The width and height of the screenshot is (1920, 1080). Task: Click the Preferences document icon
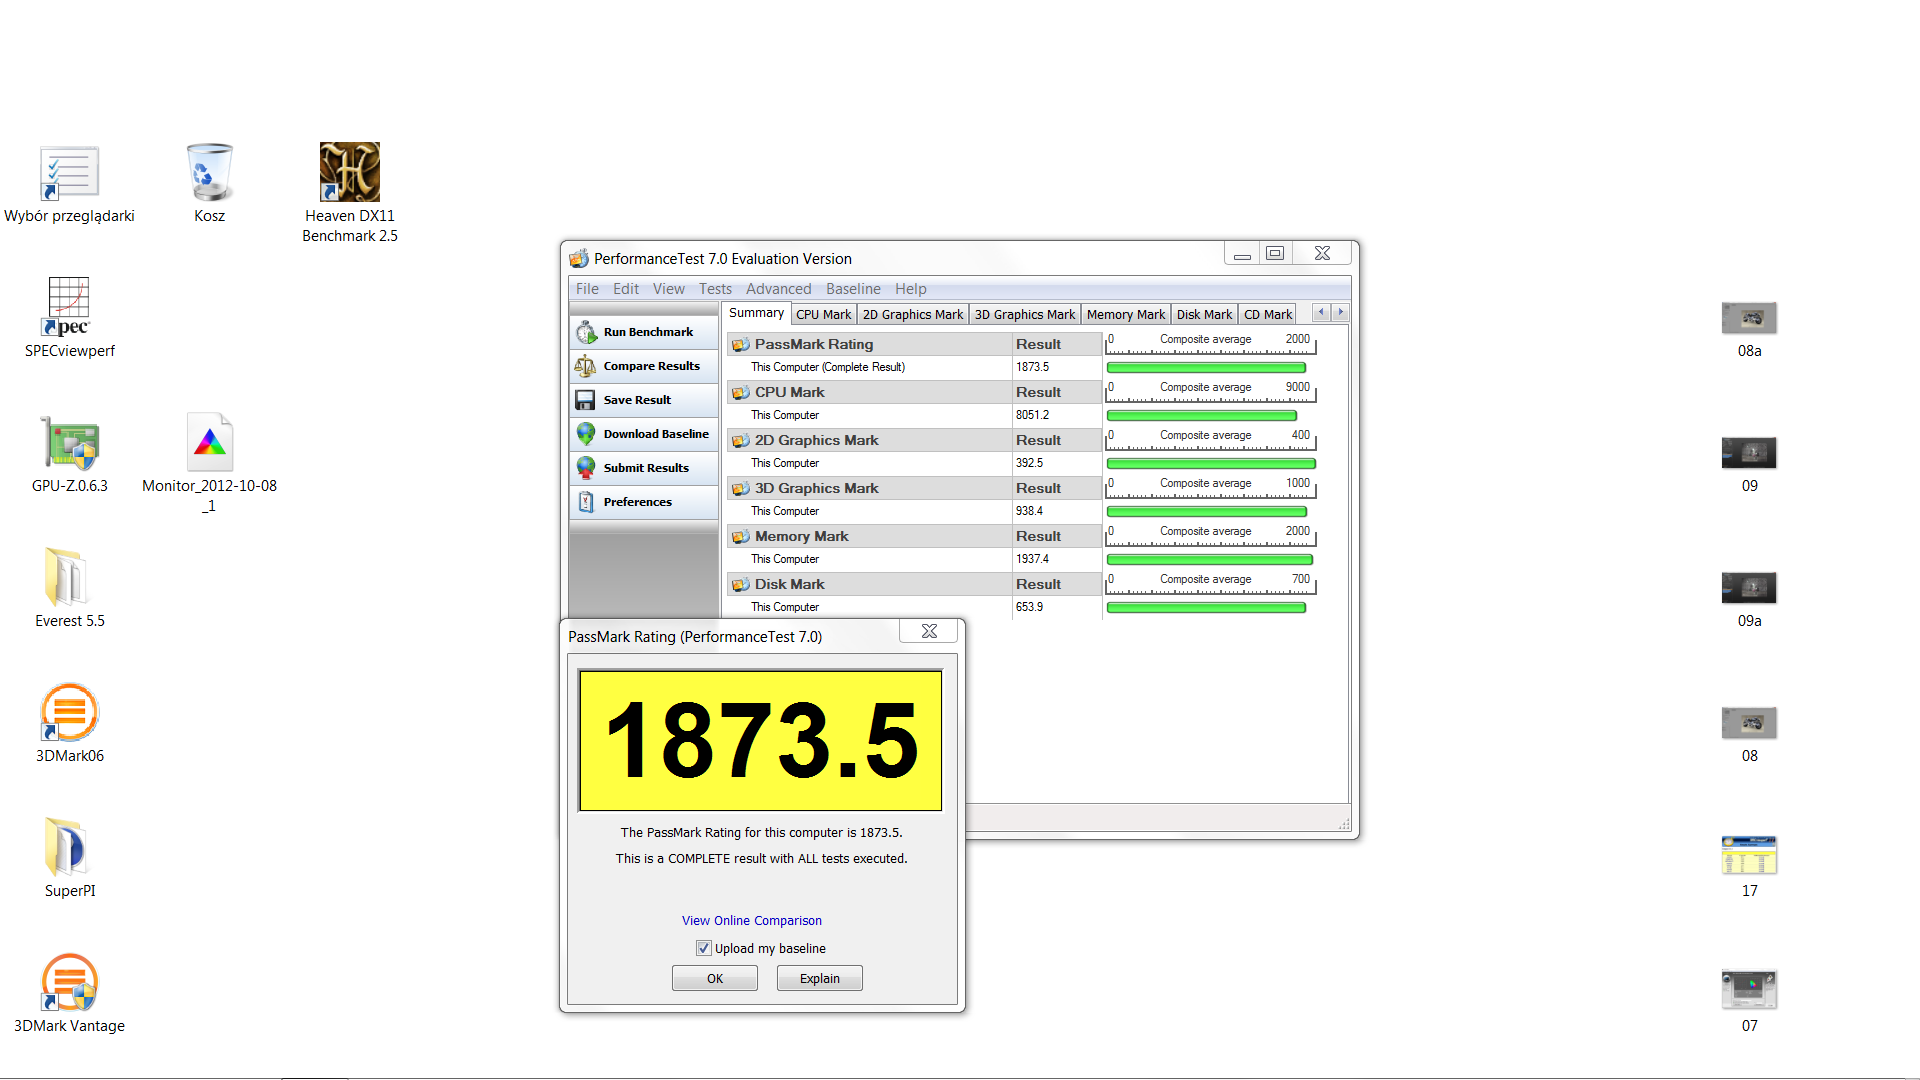pos(586,502)
